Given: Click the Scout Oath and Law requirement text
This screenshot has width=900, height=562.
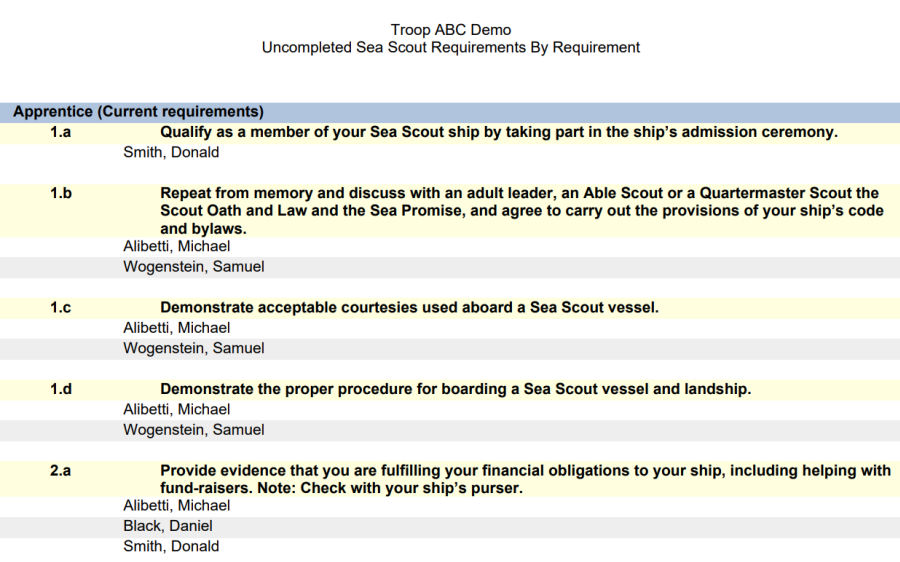Looking at the screenshot, I should click(x=522, y=211).
